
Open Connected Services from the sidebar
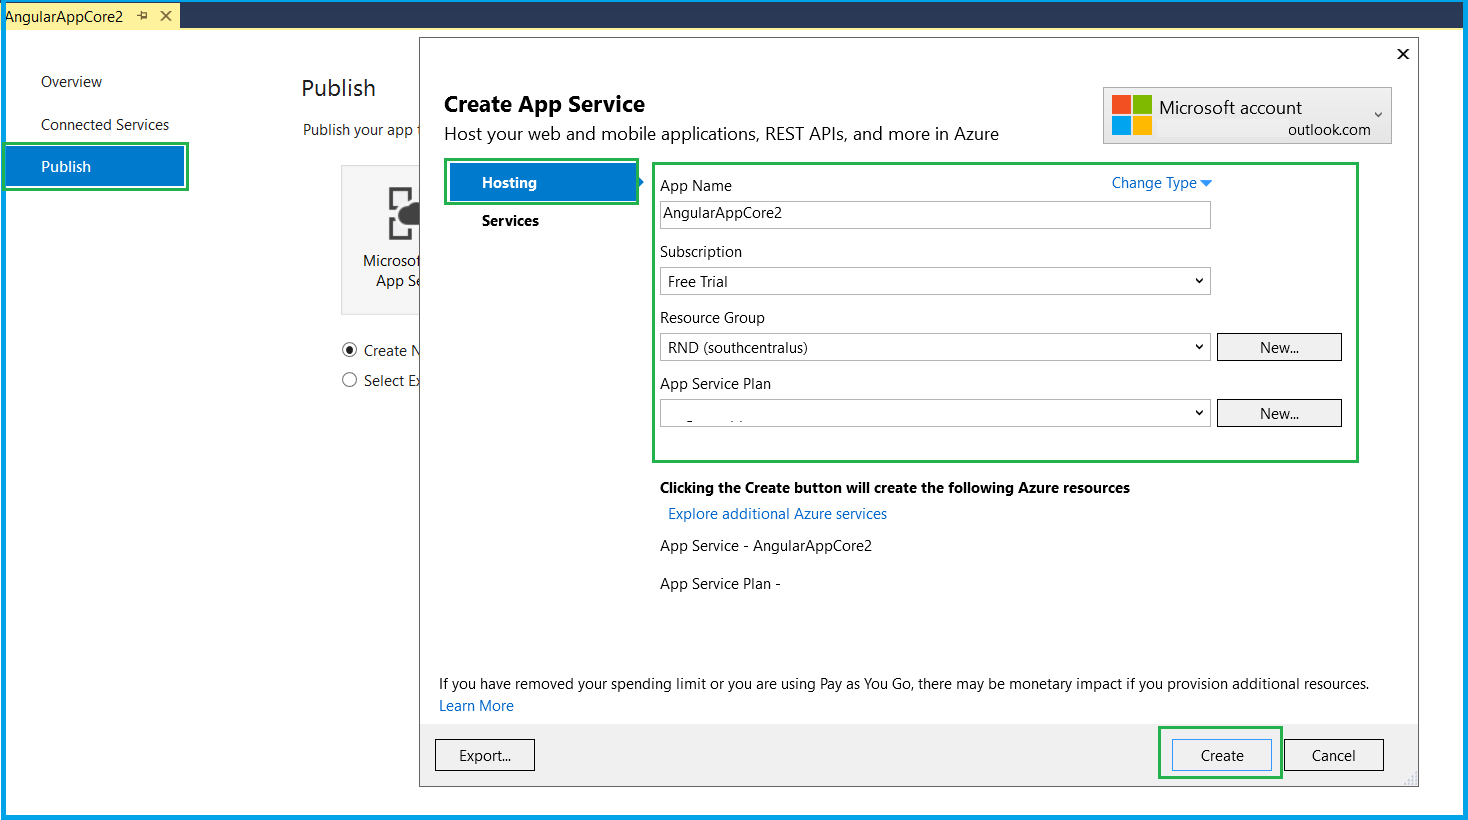point(104,124)
